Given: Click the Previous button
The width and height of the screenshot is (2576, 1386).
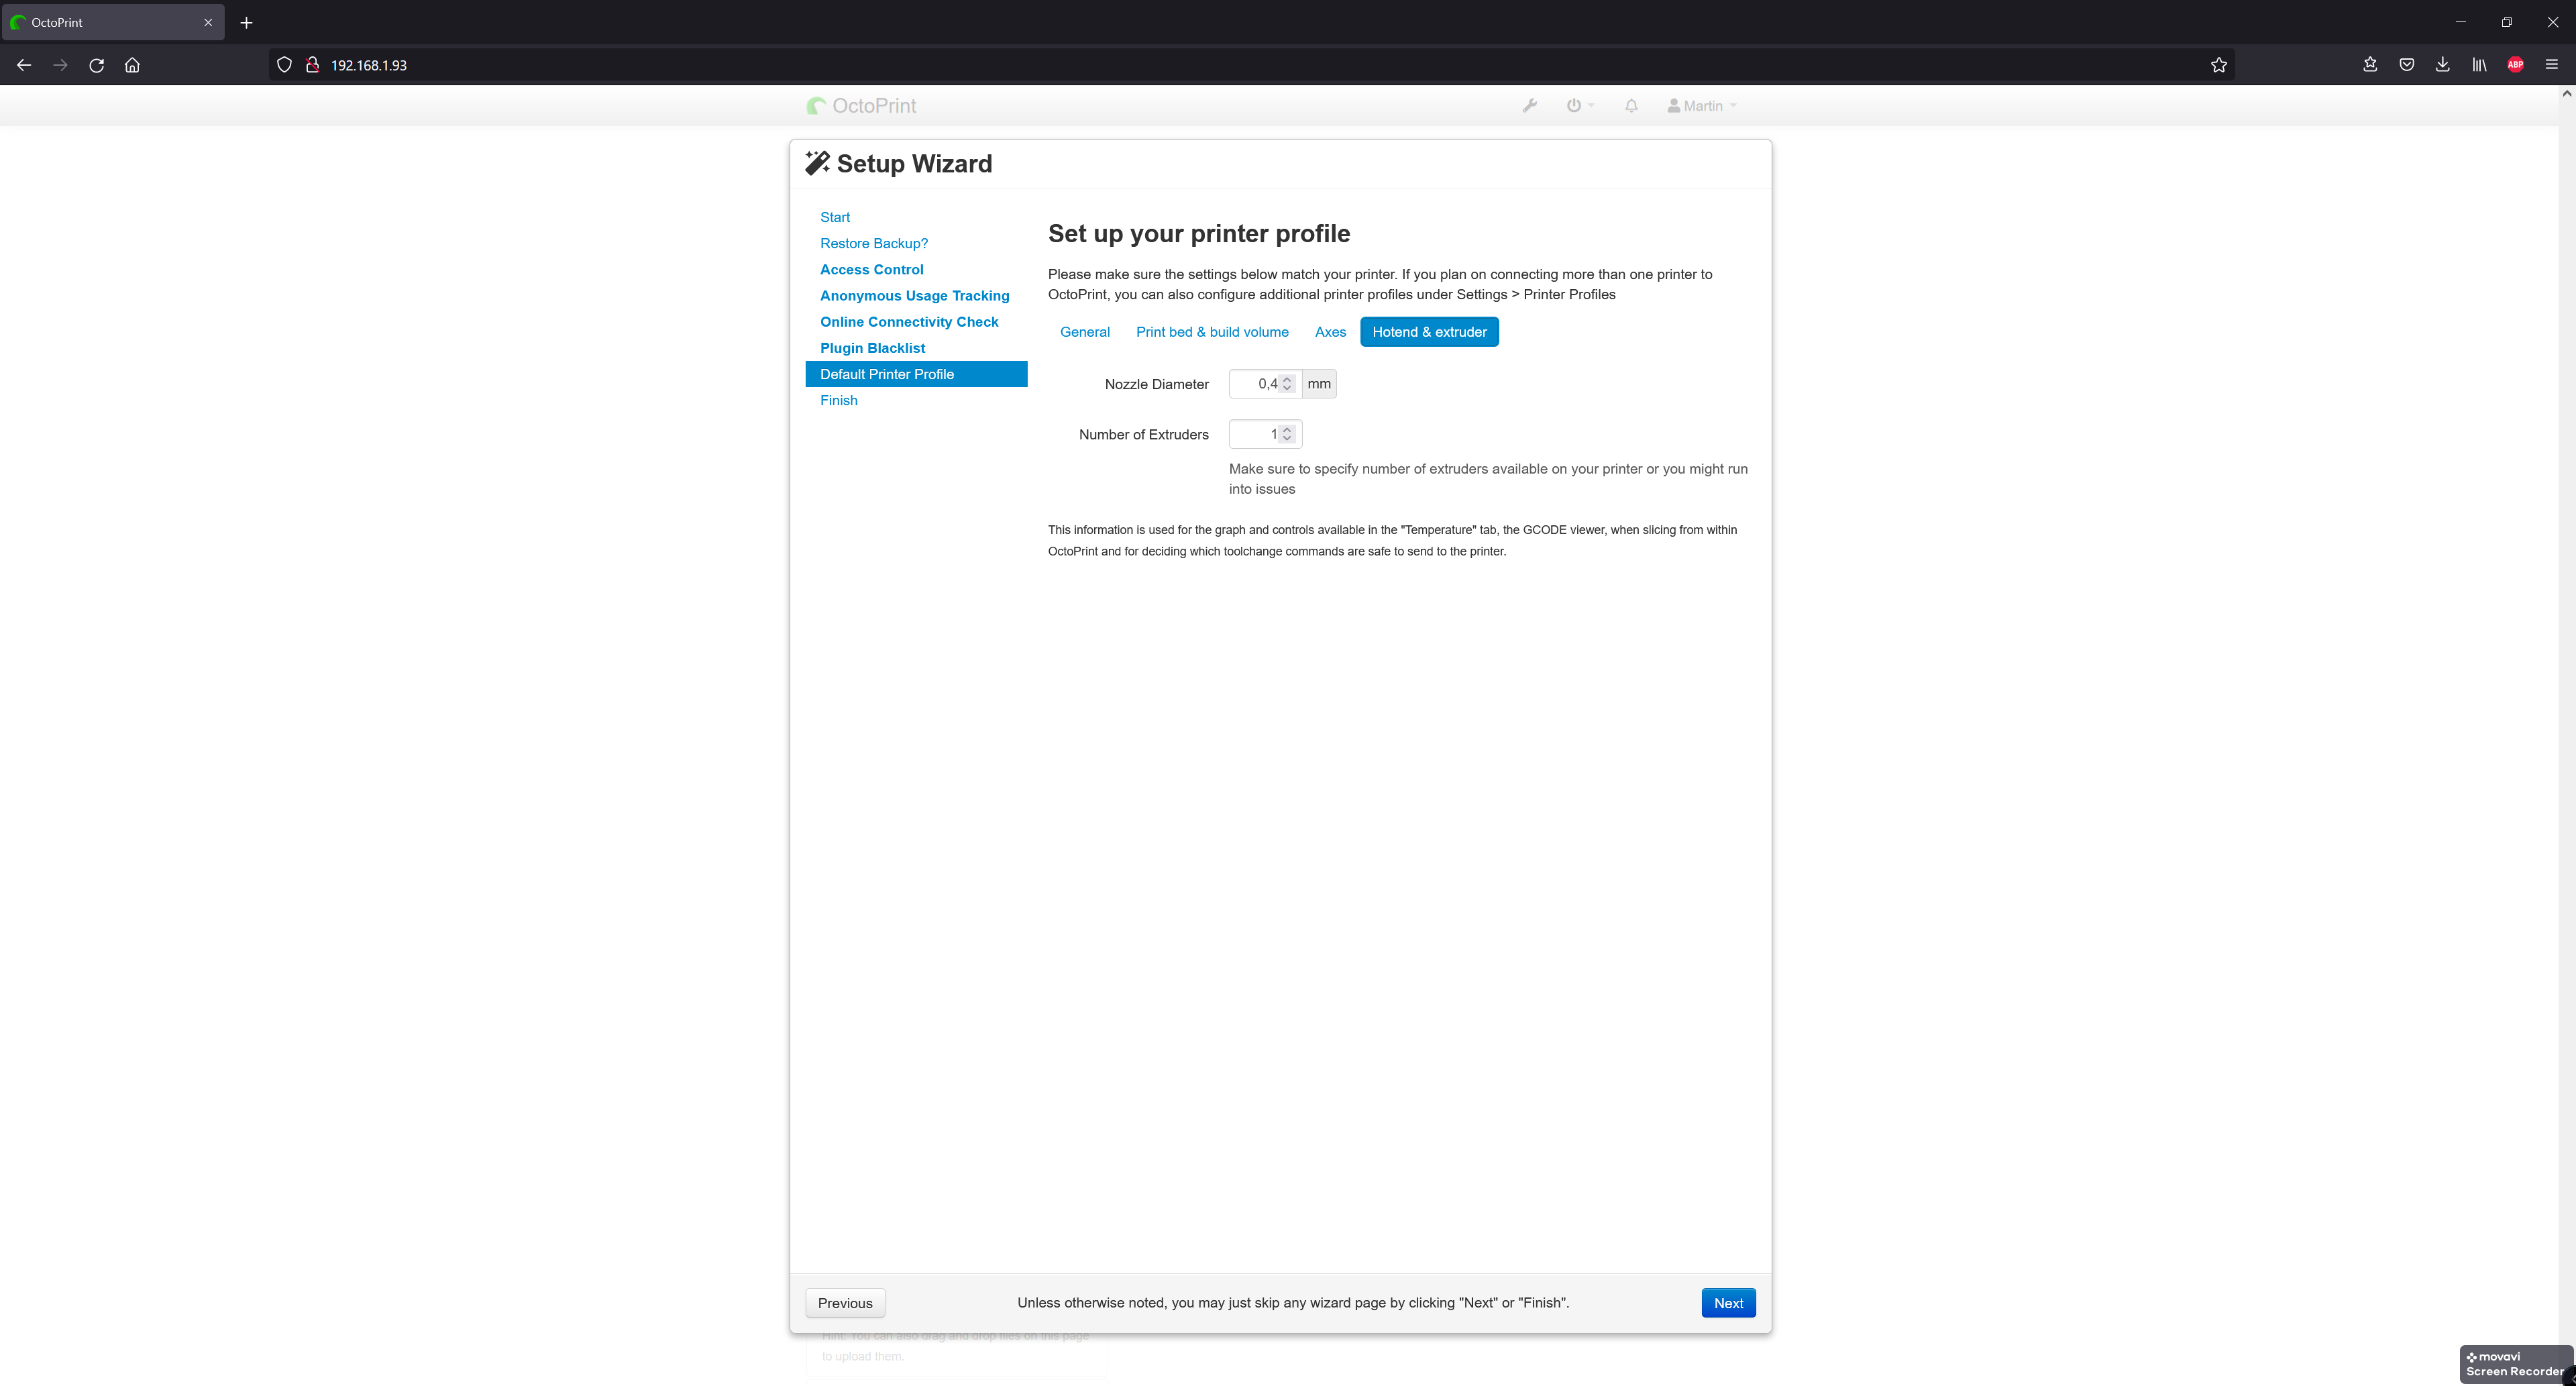Looking at the screenshot, I should 845,1303.
